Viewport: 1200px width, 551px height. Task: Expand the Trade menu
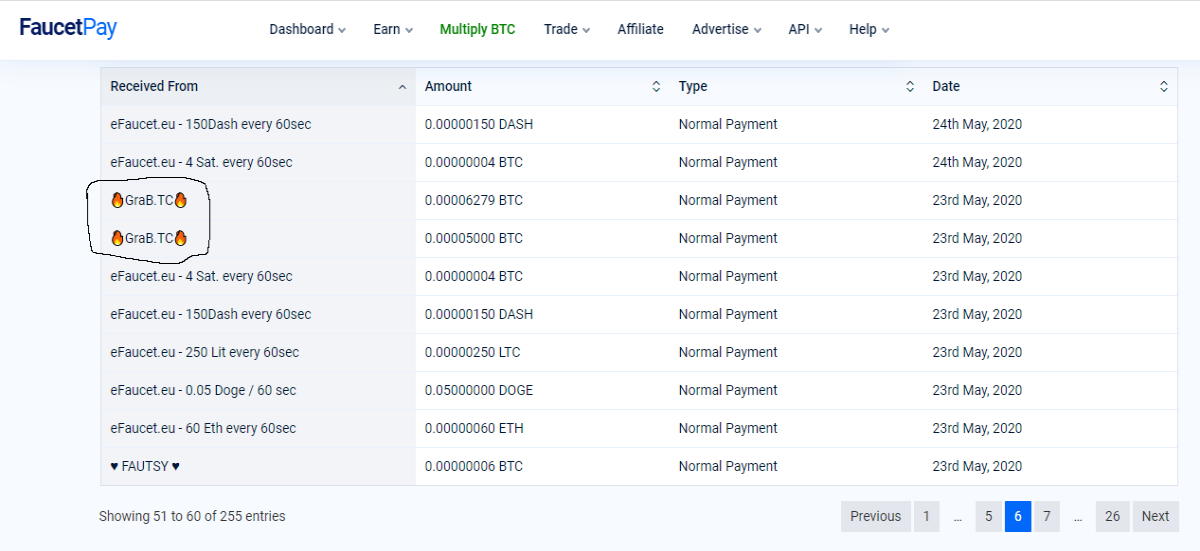tap(567, 29)
